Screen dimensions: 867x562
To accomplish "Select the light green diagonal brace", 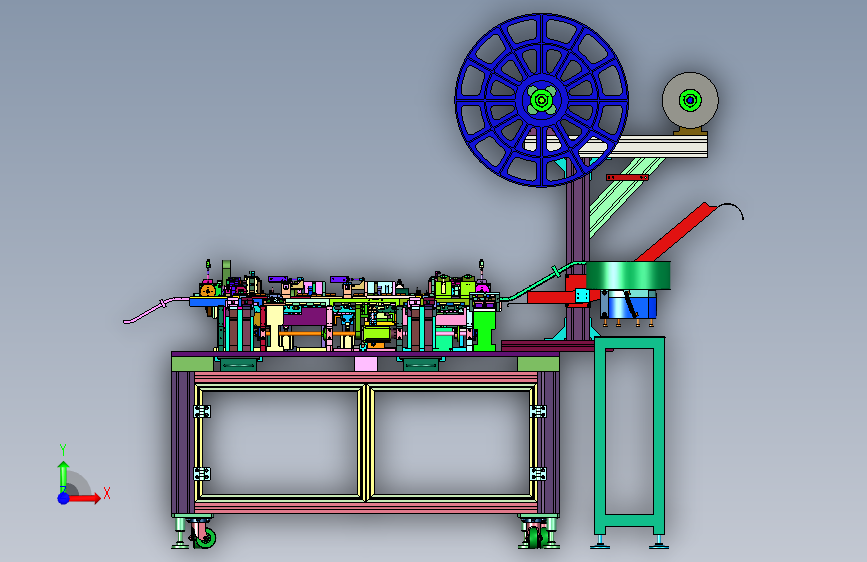I will point(626,196).
